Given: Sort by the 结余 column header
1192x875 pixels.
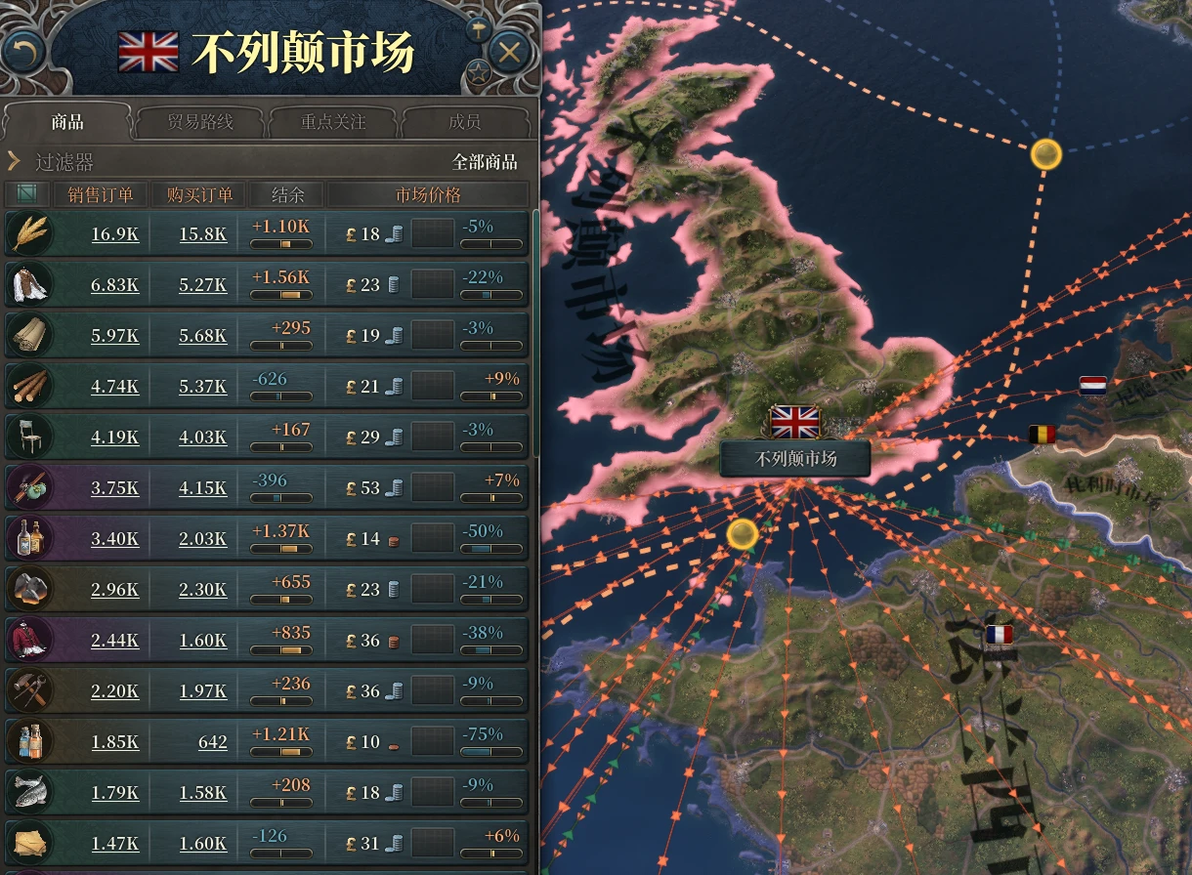Looking at the screenshot, I should point(287,195).
